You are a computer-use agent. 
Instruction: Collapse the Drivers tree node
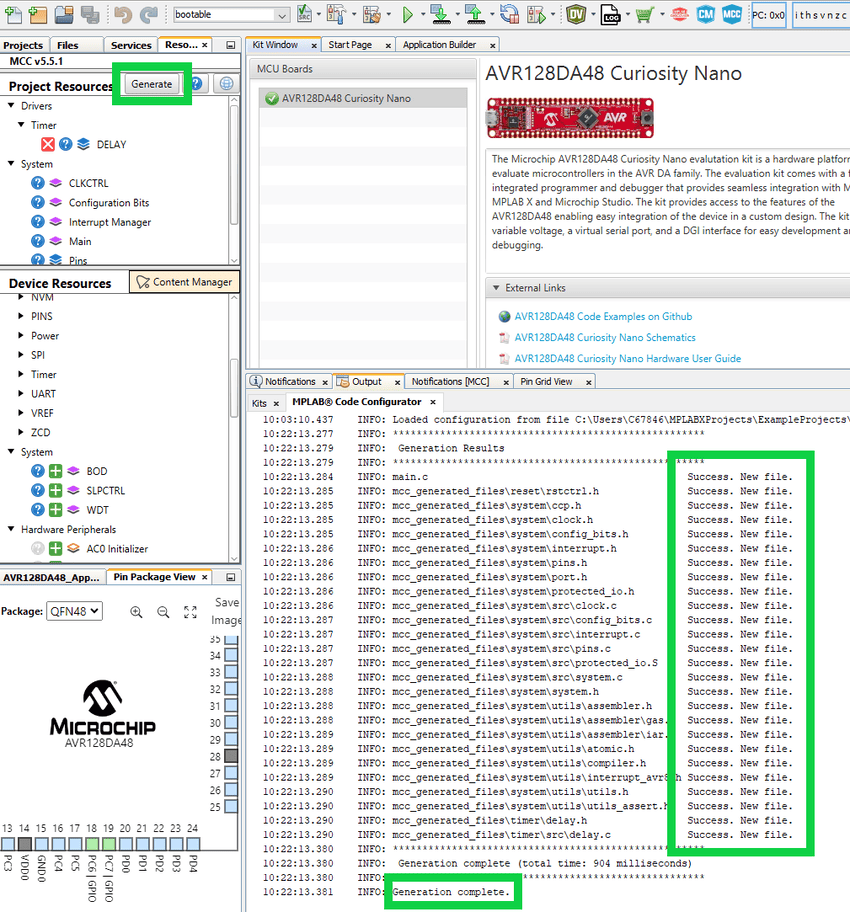point(11,106)
